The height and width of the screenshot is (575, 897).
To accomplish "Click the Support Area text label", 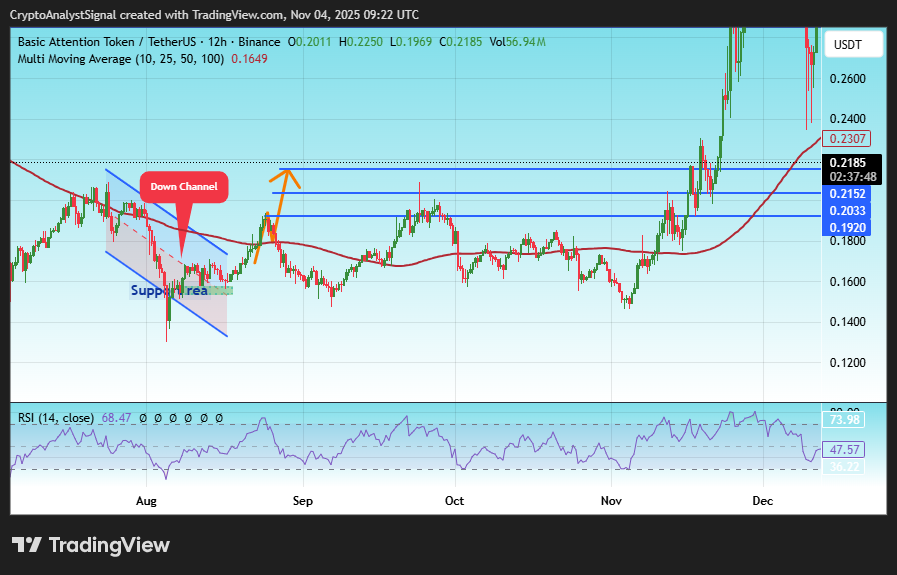I will coord(170,291).
